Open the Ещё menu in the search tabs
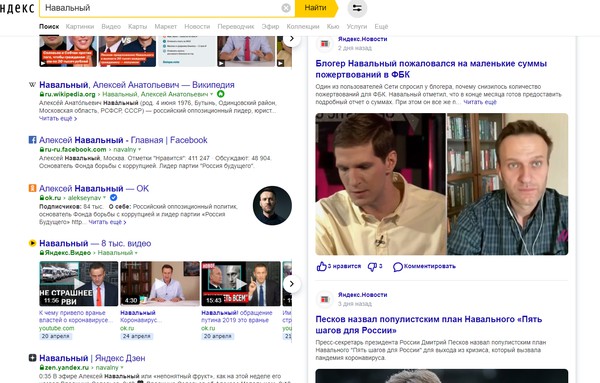The image size is (600, 383). click(x=381, y=26)
